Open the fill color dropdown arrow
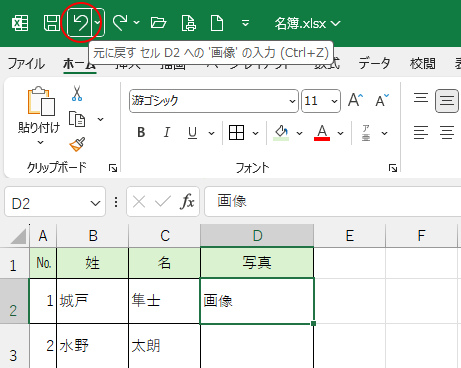The width and height of the screenshot is (461, 368). click(299, 133)
